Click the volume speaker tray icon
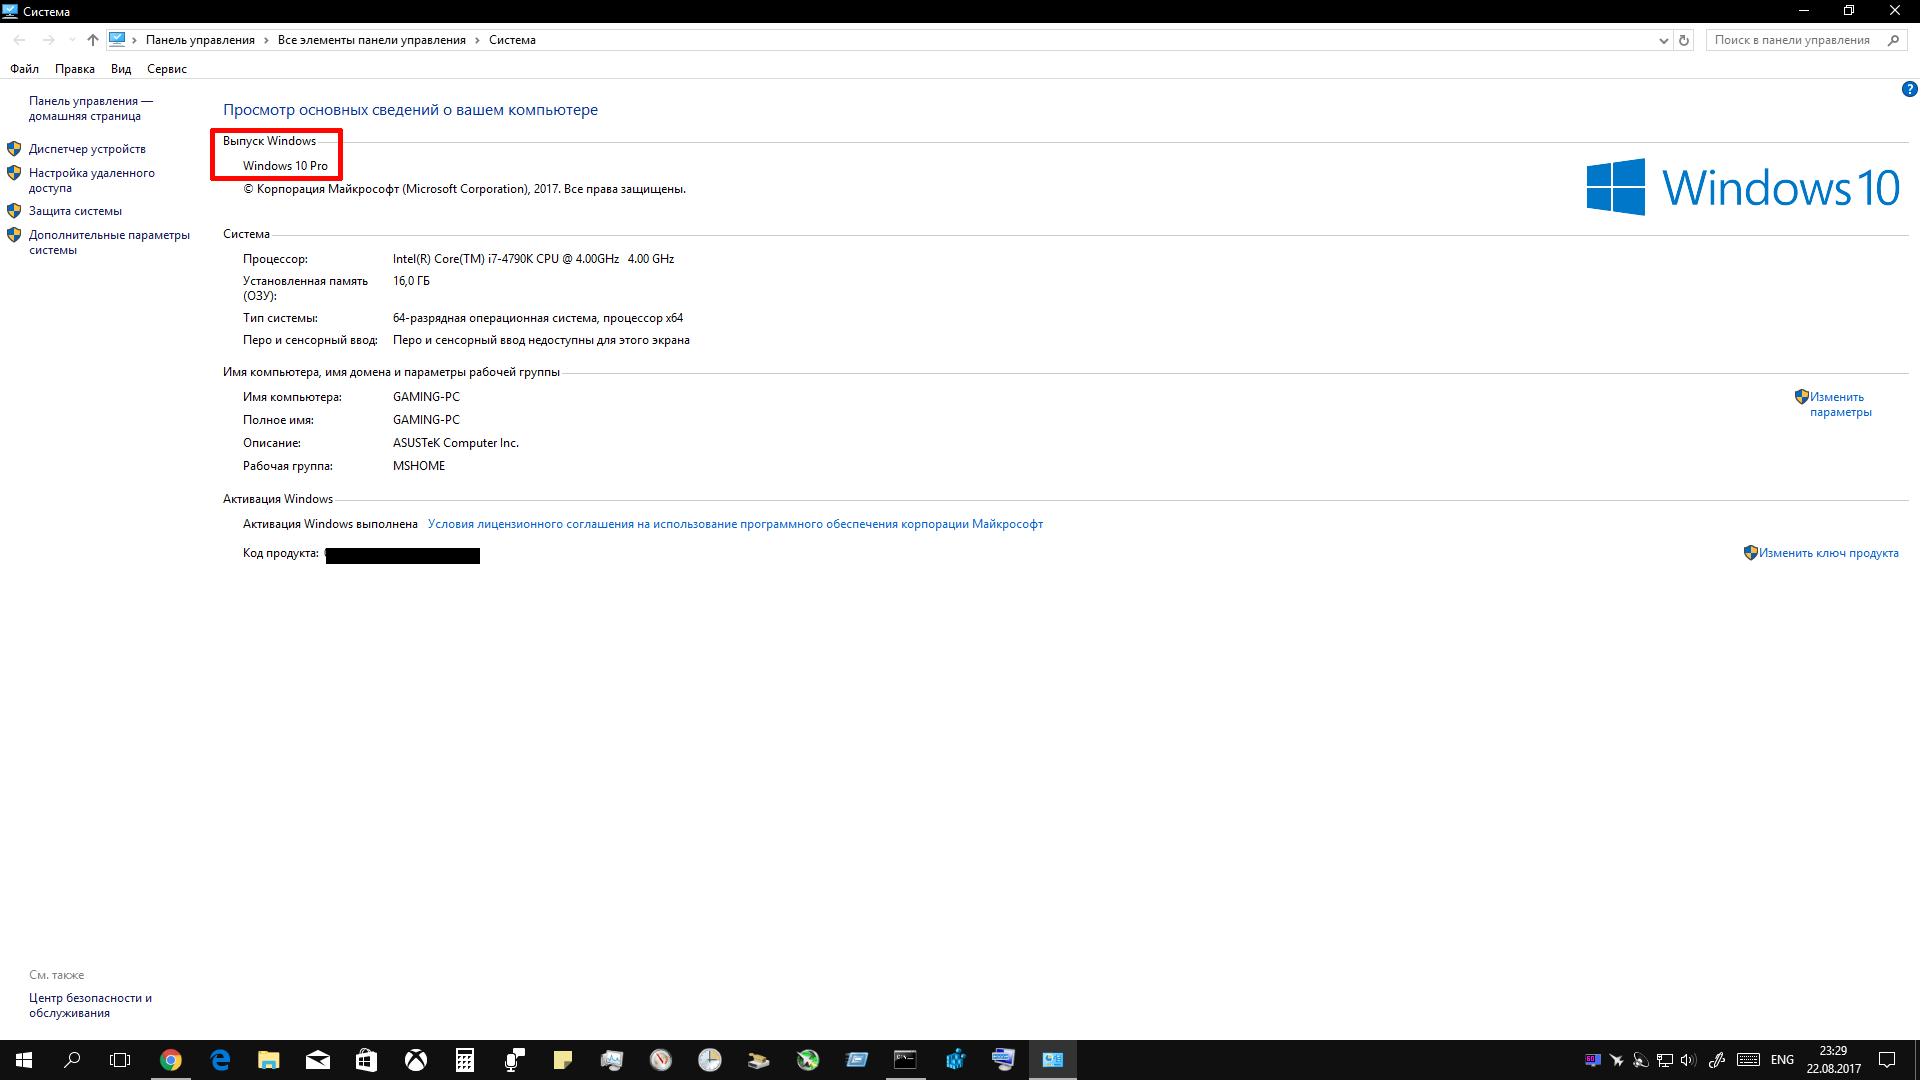1920x1080 pixels. (x=1688, y=1060)
